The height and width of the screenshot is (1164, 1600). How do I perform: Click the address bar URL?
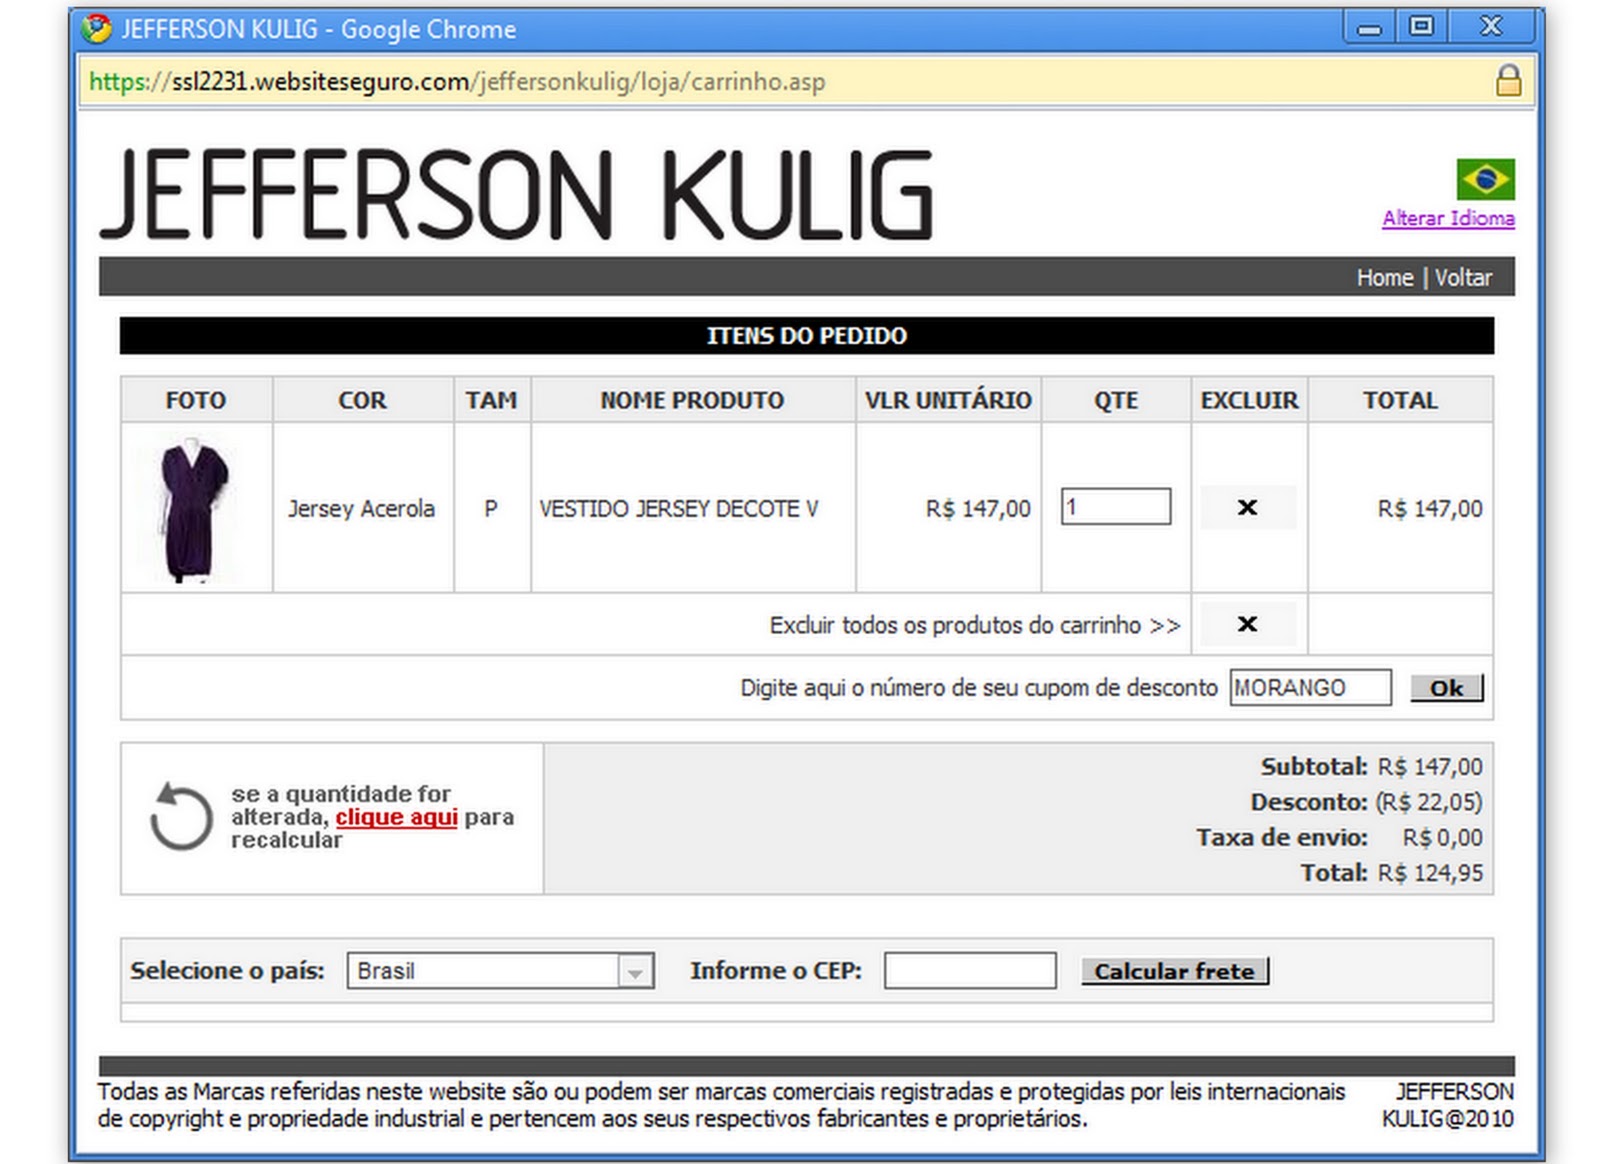pos(457,81)
